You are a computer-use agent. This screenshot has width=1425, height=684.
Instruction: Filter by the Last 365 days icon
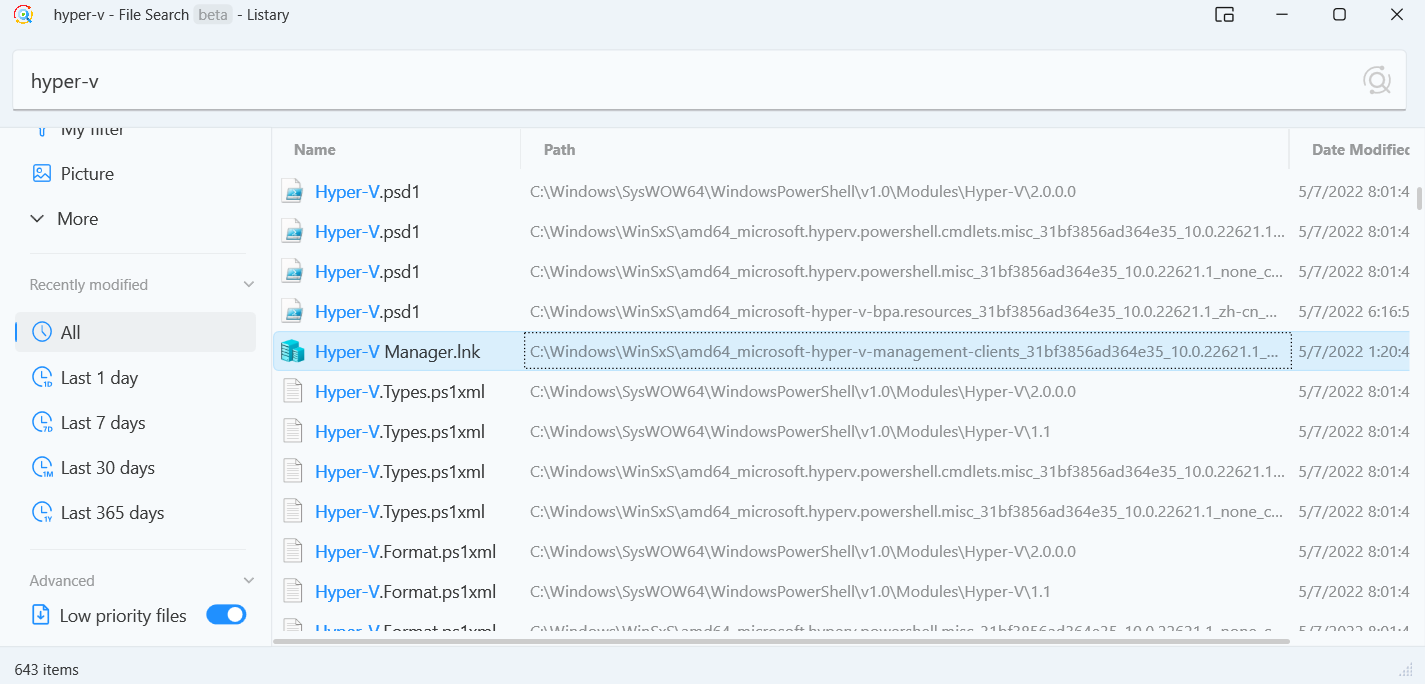(x=42, y=513)
